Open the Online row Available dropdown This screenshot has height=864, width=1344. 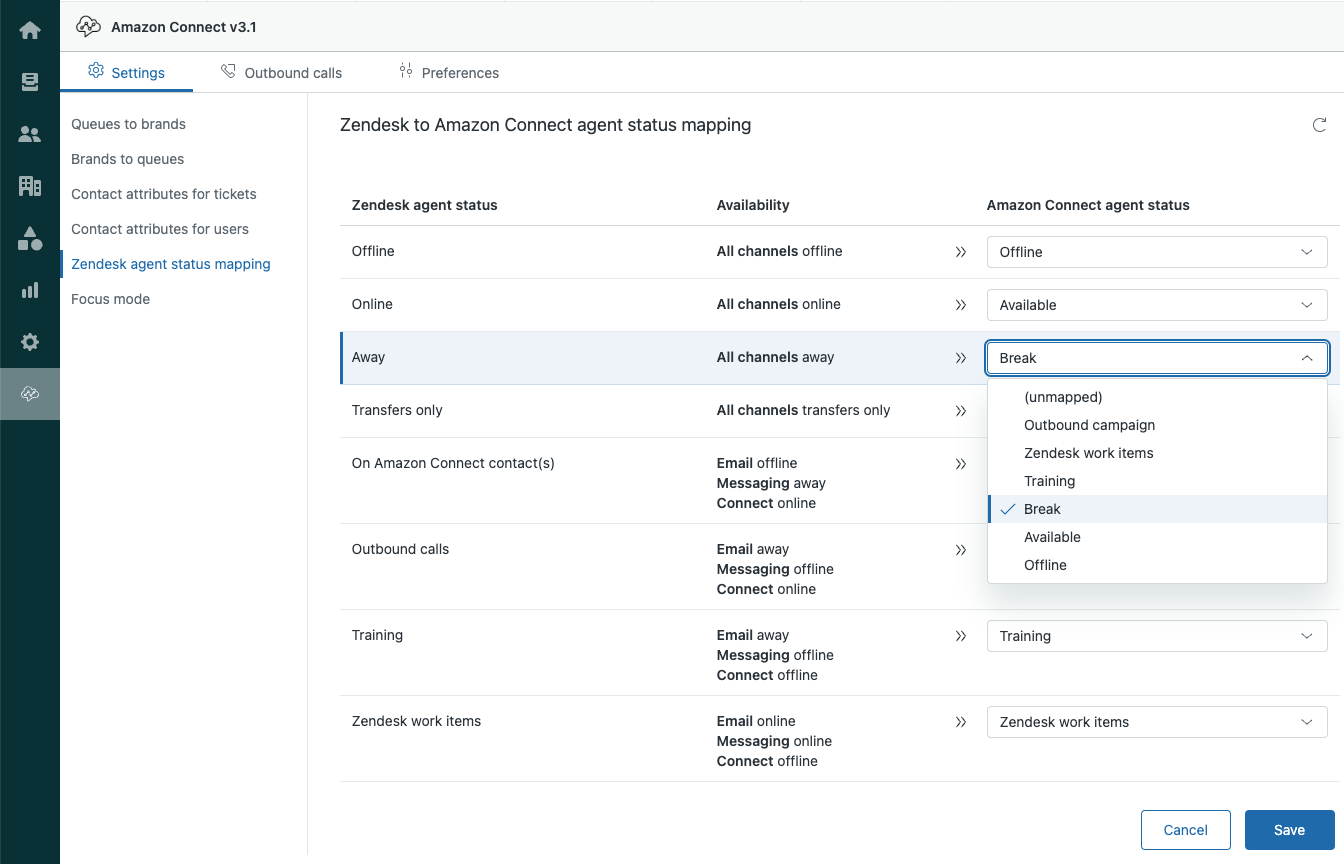click(x=1157, y=305)
